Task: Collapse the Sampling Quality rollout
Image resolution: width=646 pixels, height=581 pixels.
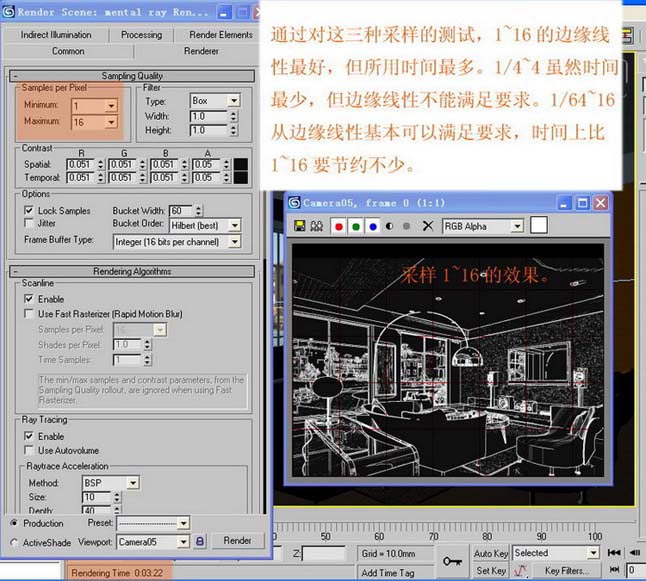Action: [132, 76]
